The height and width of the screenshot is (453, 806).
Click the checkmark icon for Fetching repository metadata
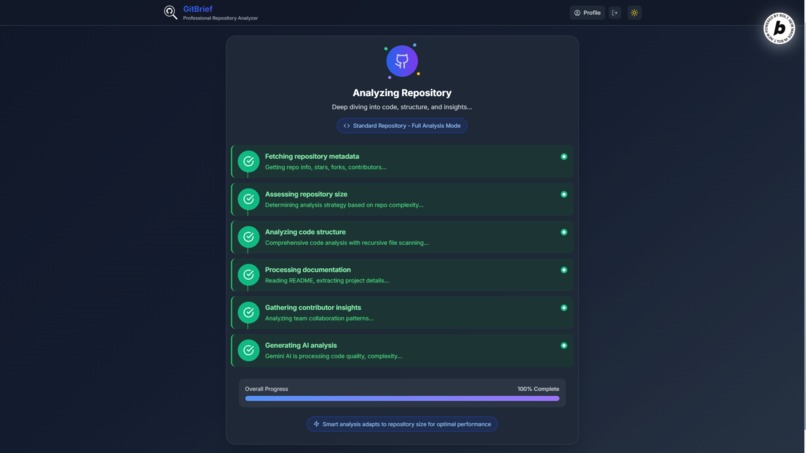click(x=248, y=161)
